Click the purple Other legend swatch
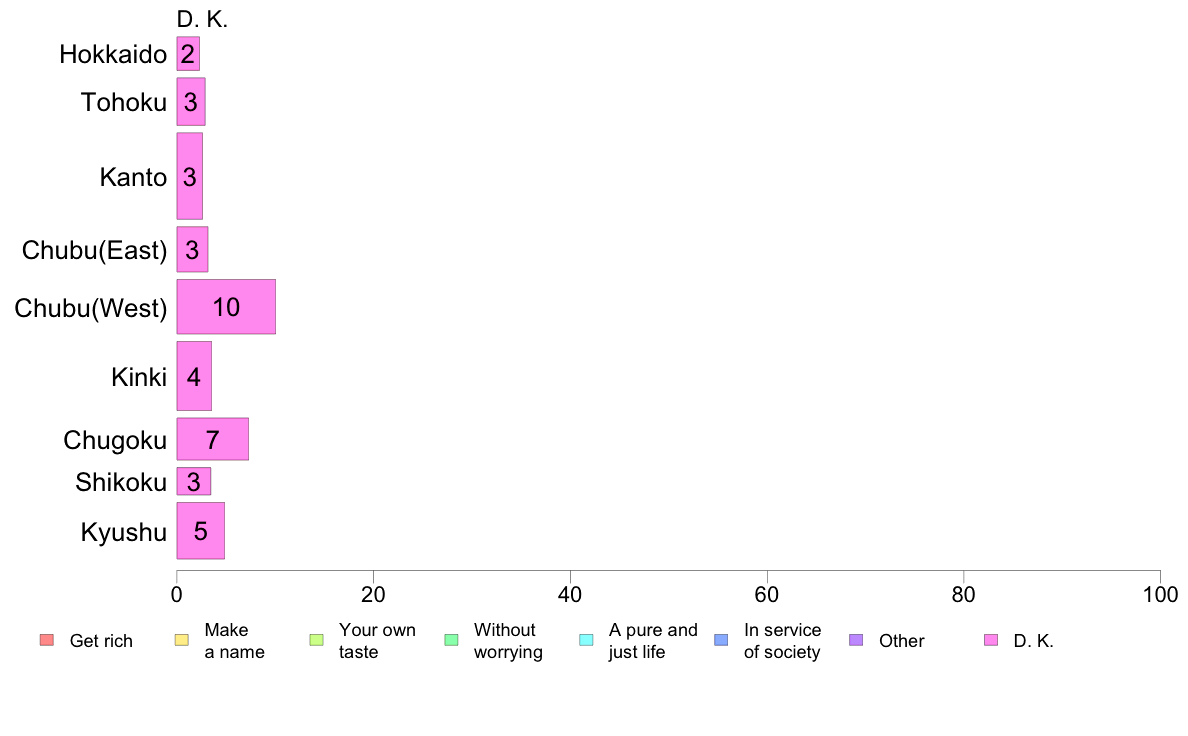 tap(856, 640)
